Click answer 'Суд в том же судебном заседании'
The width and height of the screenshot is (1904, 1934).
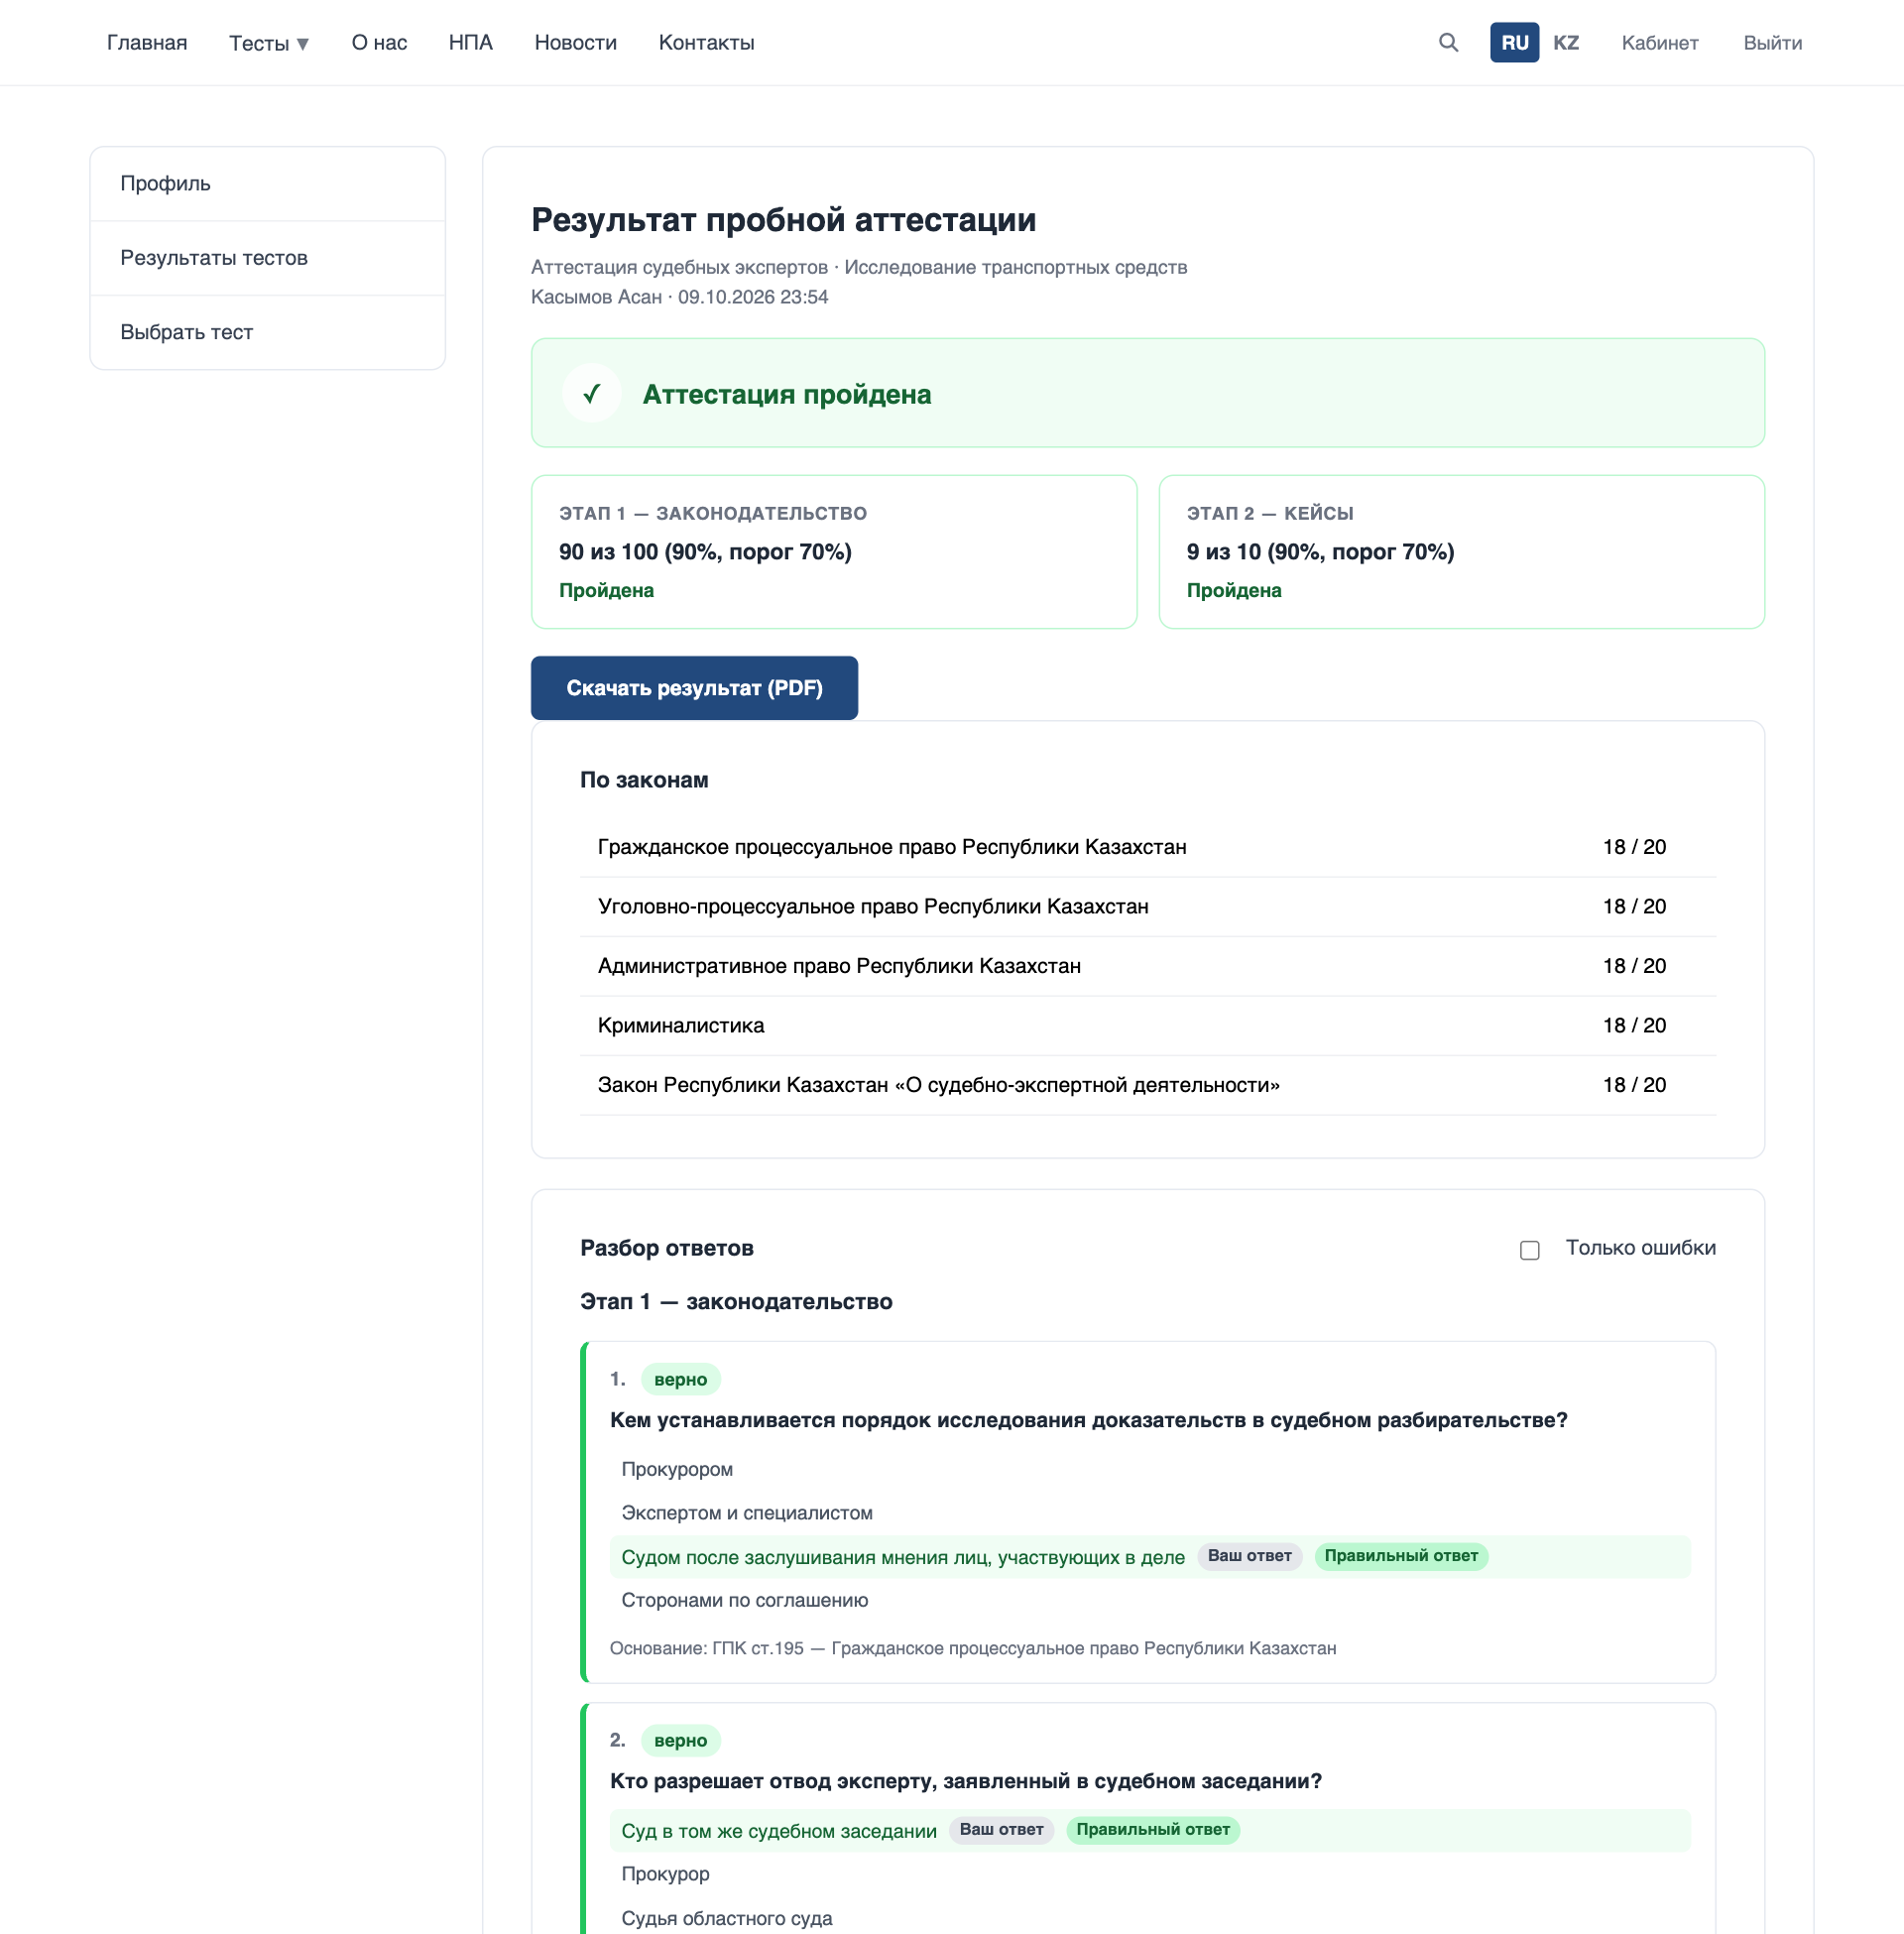1150,1831
